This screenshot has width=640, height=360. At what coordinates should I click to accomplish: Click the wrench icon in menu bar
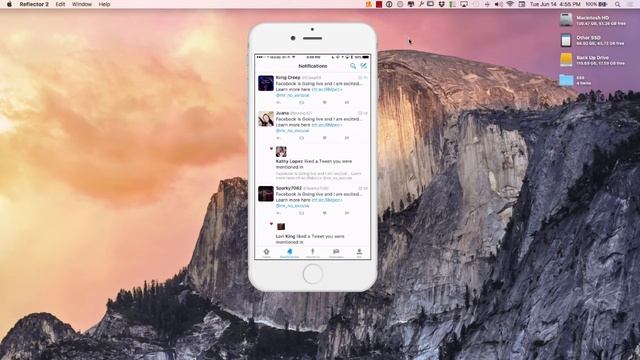click(x=421, y=4)
